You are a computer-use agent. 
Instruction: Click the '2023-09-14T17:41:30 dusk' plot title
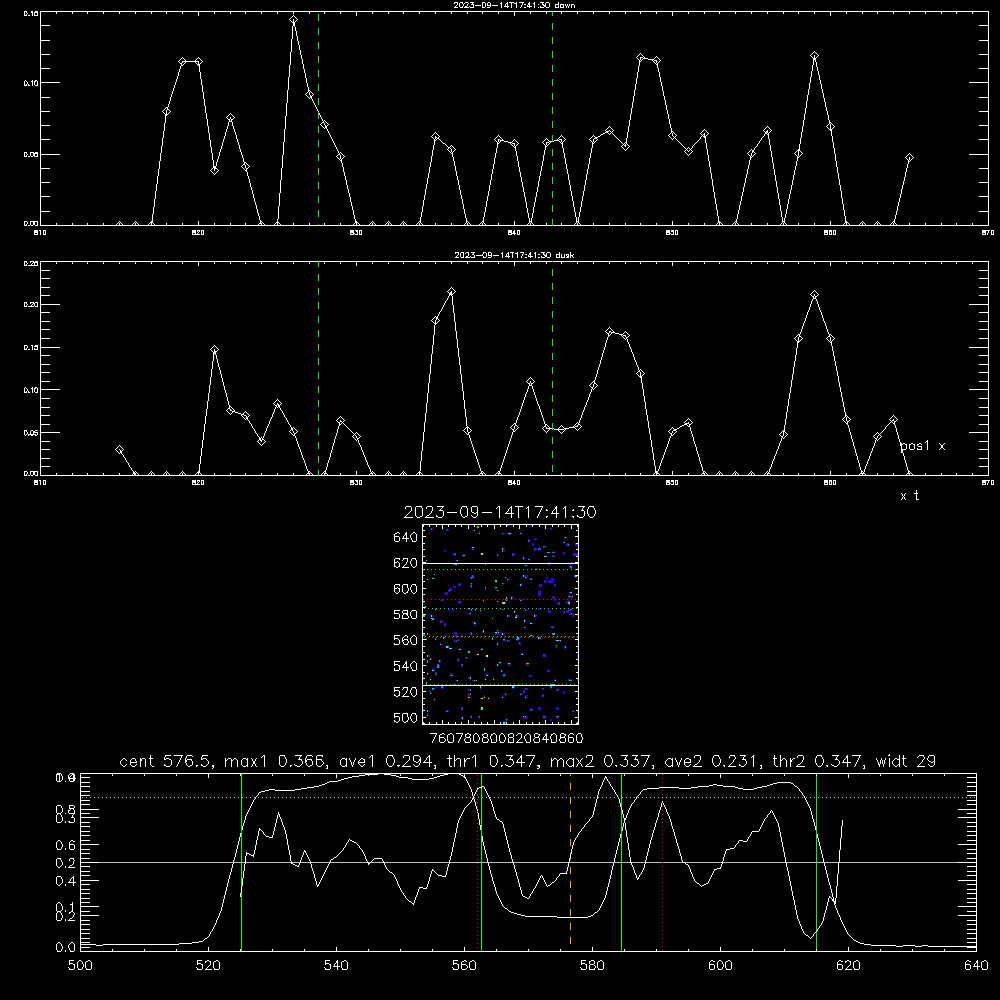(514, 255)
